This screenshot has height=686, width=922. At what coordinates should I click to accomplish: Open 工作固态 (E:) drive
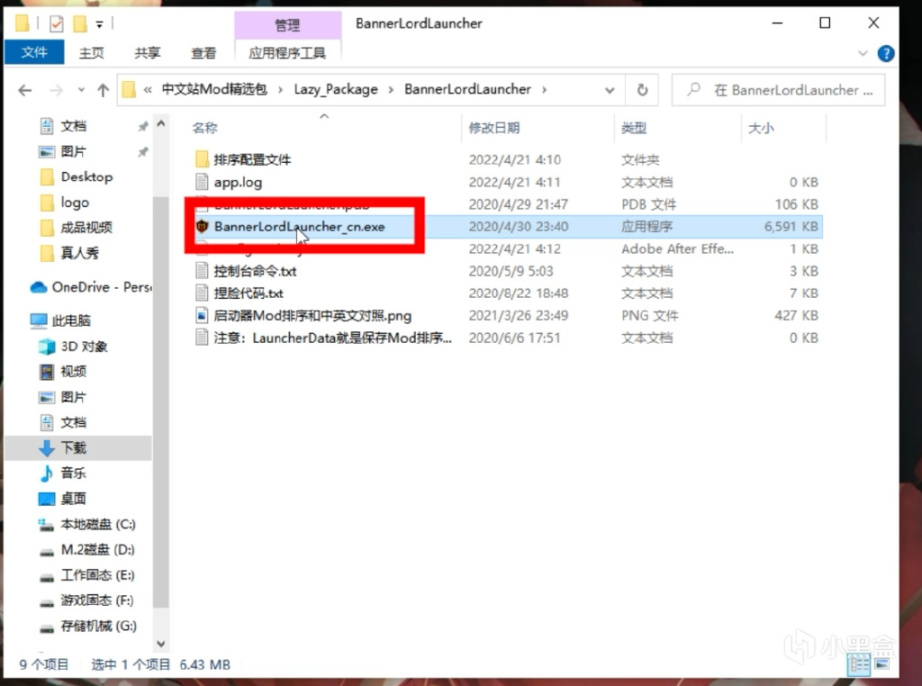click(x=97, y=575)
